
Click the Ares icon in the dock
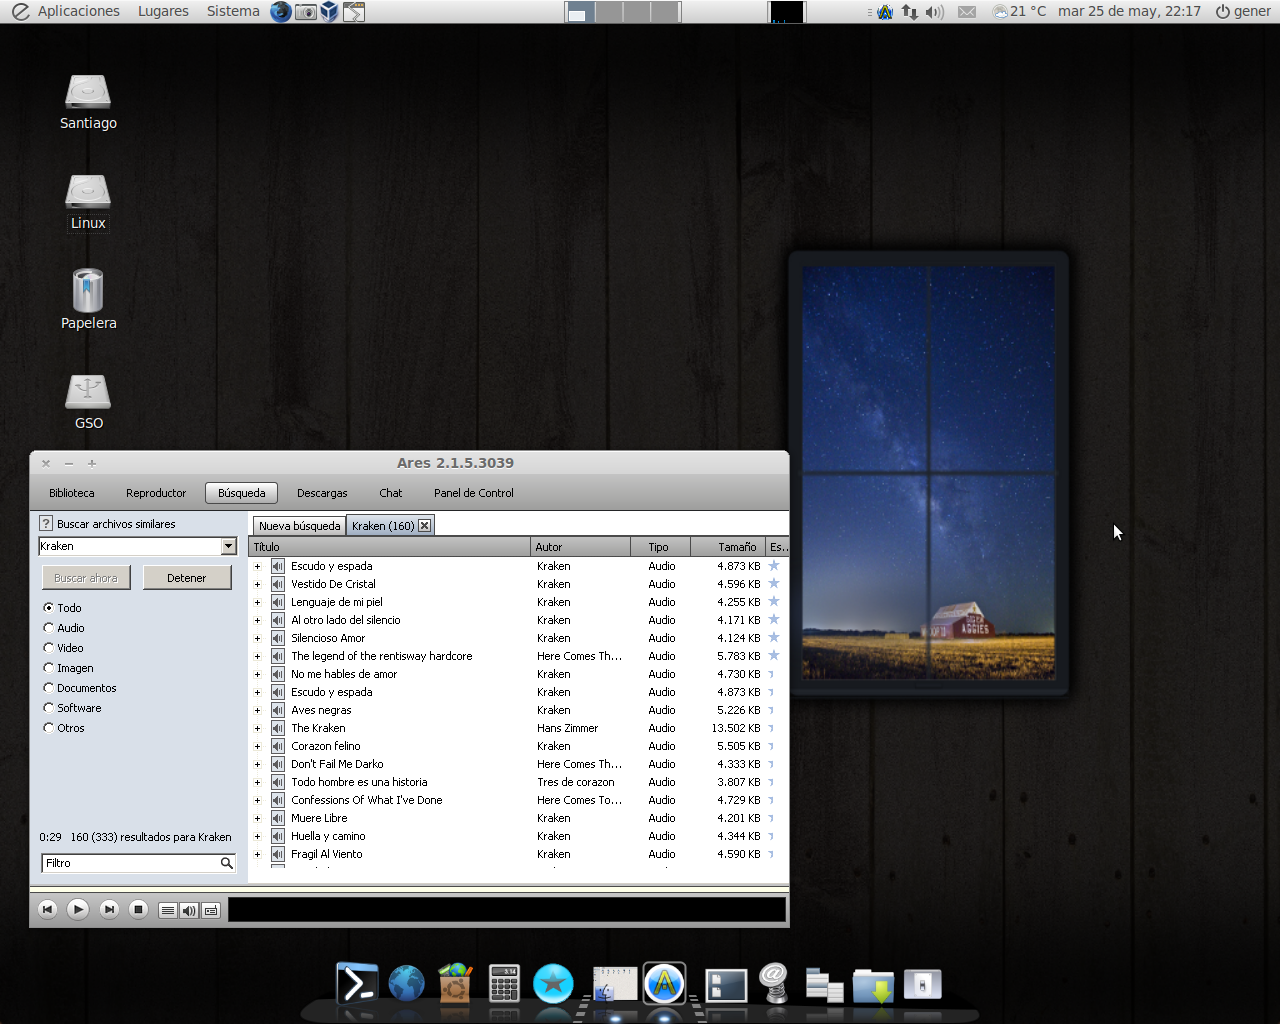(664, 983)
